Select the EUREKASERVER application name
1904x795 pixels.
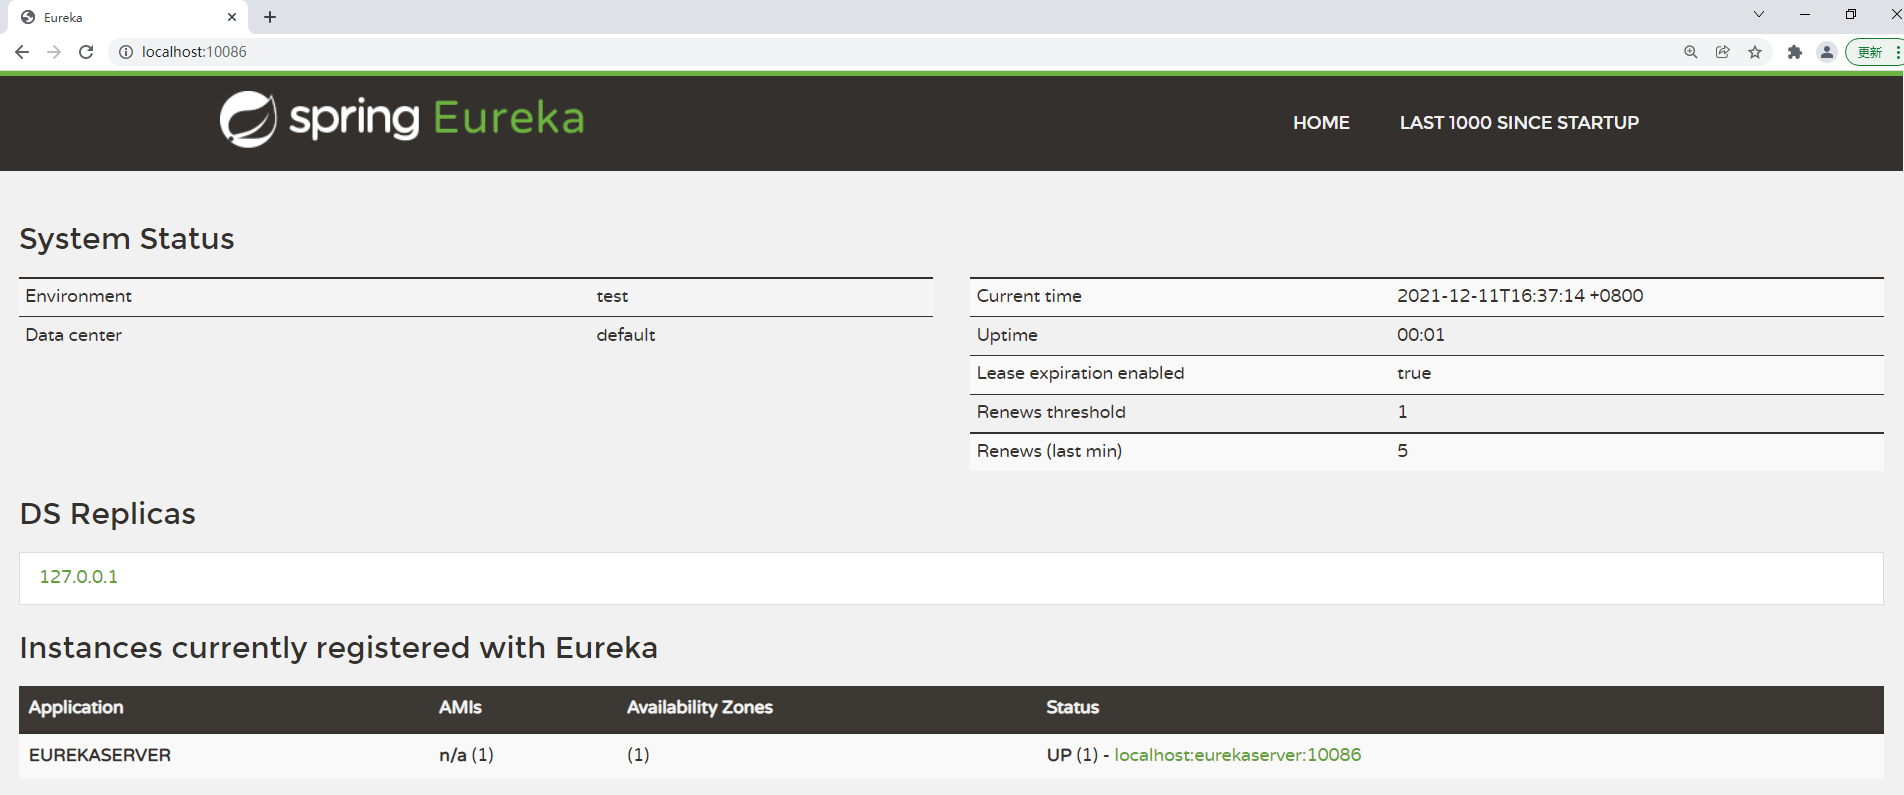[100, 755]
